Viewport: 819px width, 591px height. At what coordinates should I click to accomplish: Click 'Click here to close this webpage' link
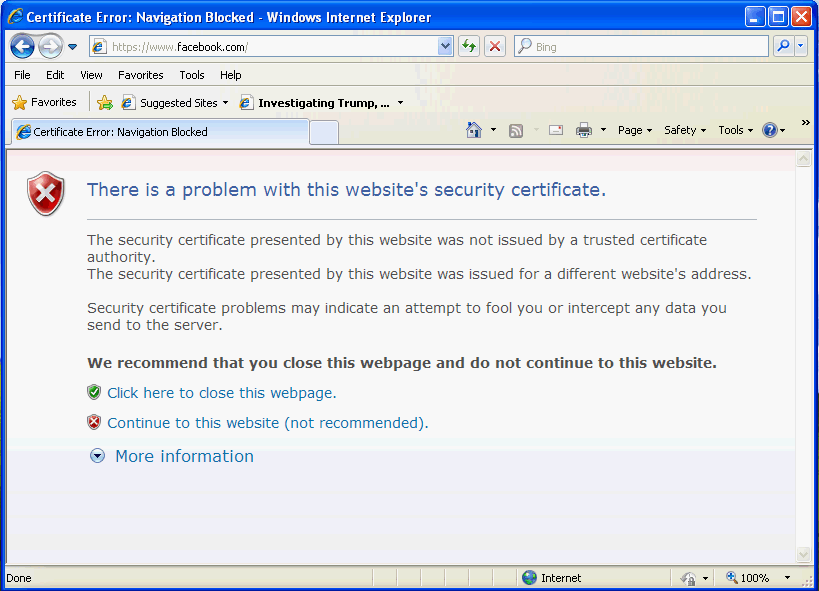221,393
